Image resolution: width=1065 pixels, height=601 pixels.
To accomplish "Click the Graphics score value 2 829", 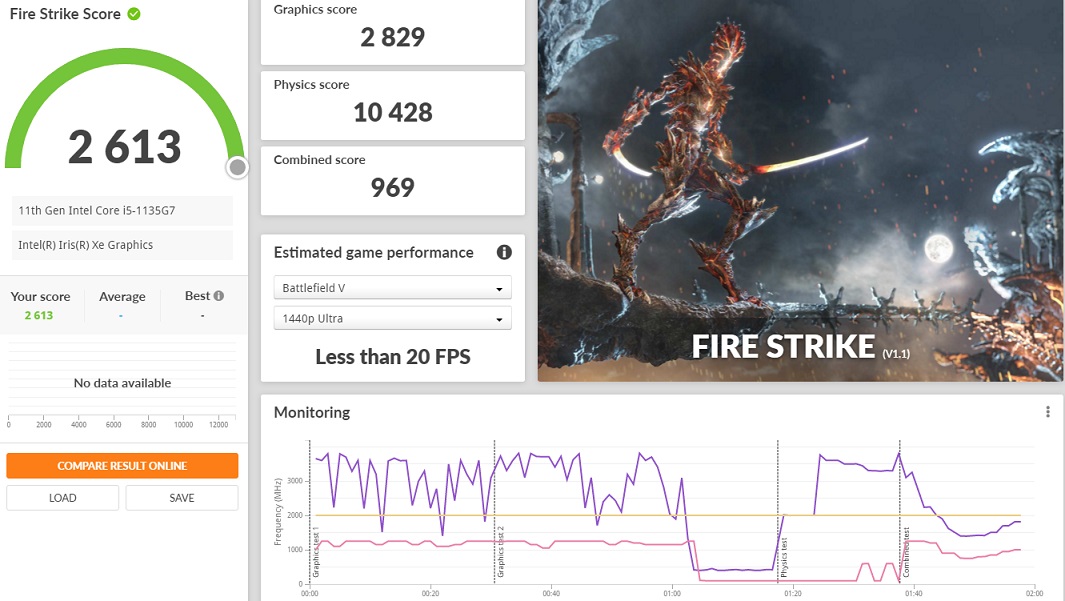I will [x=393, y=37].
